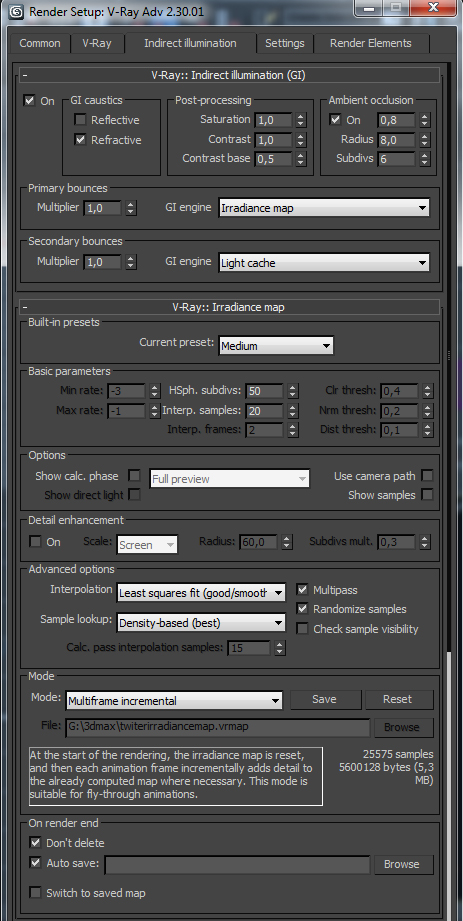Enable Switch to saved map checkbox

click(35, 892)
